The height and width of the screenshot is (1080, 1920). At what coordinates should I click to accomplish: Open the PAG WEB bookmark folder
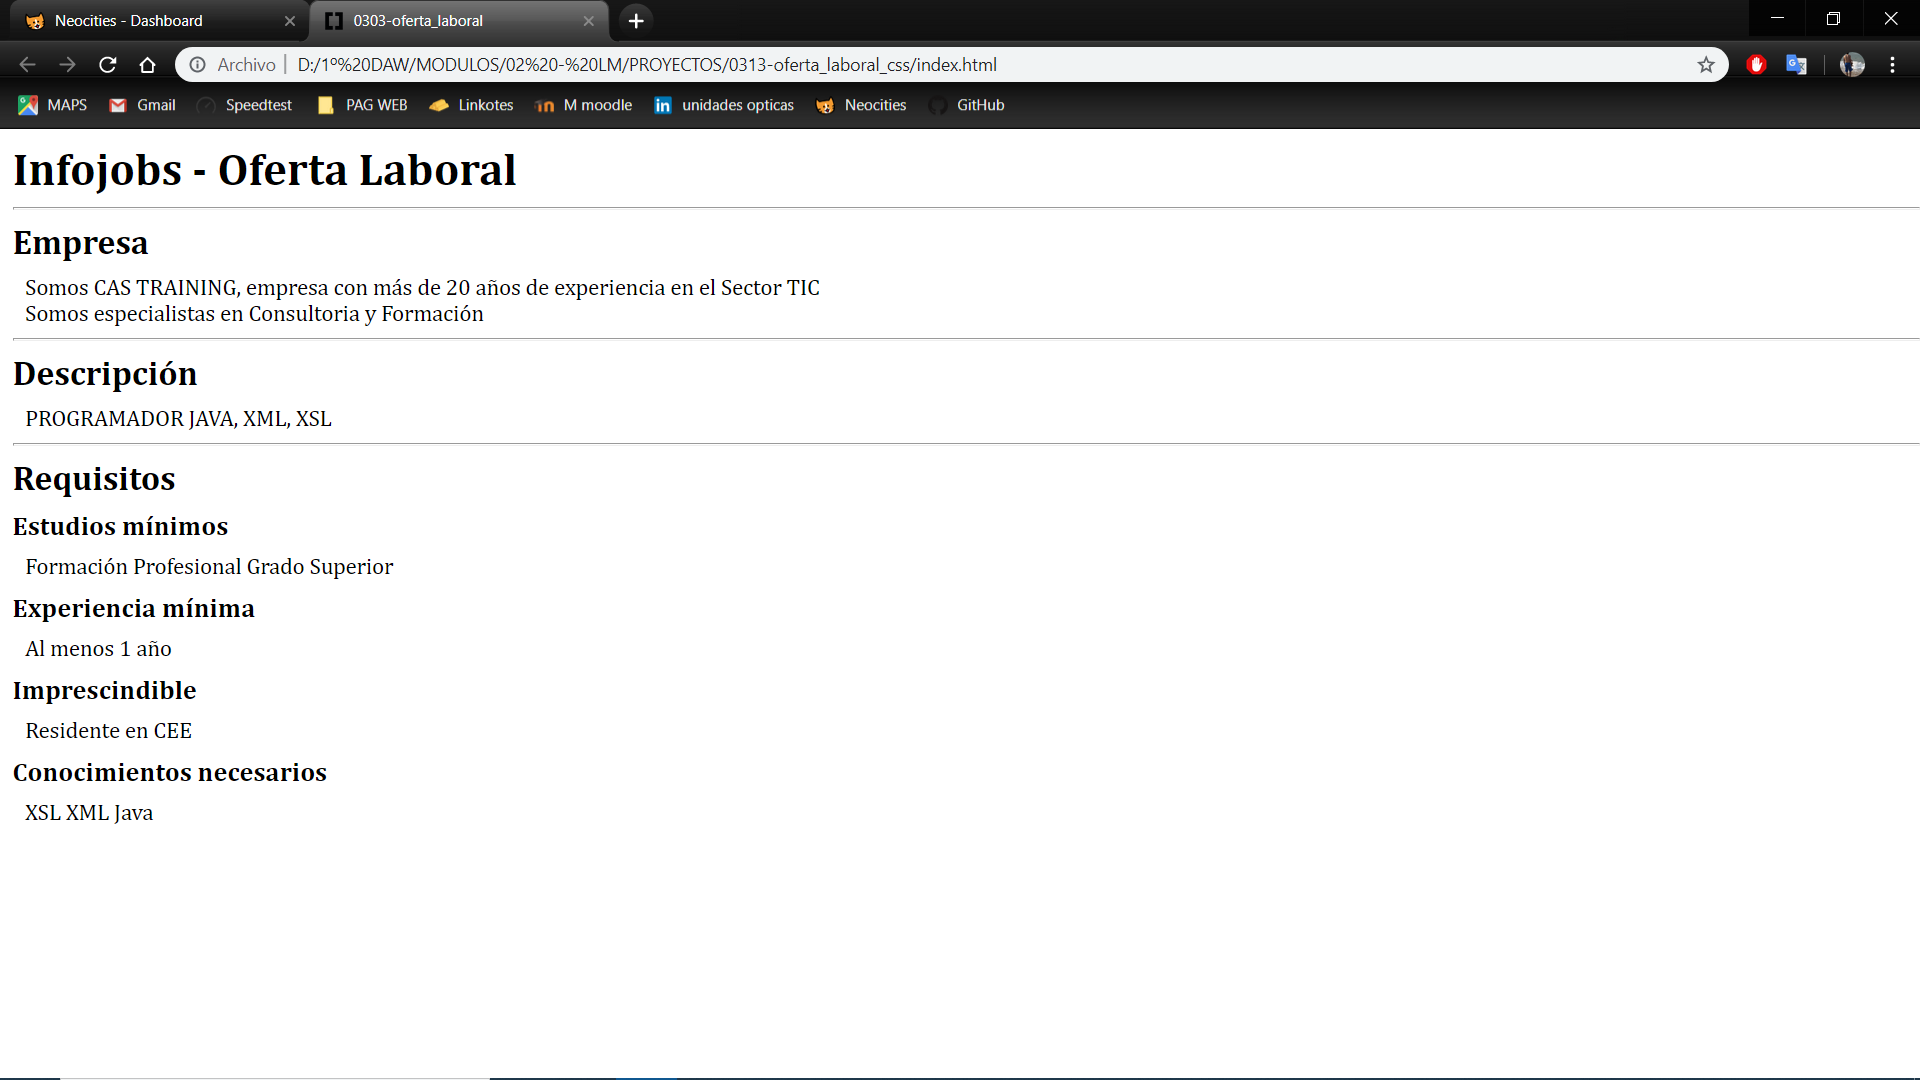point(362,105)
